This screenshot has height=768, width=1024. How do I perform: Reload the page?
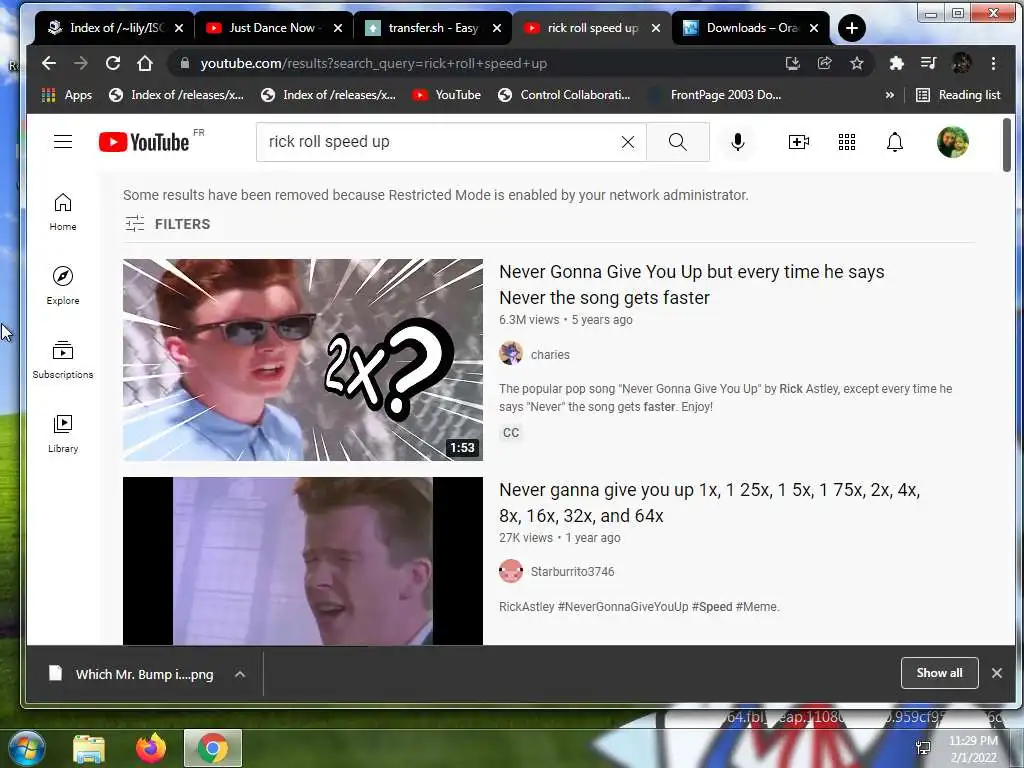click(x=113, y=63)
